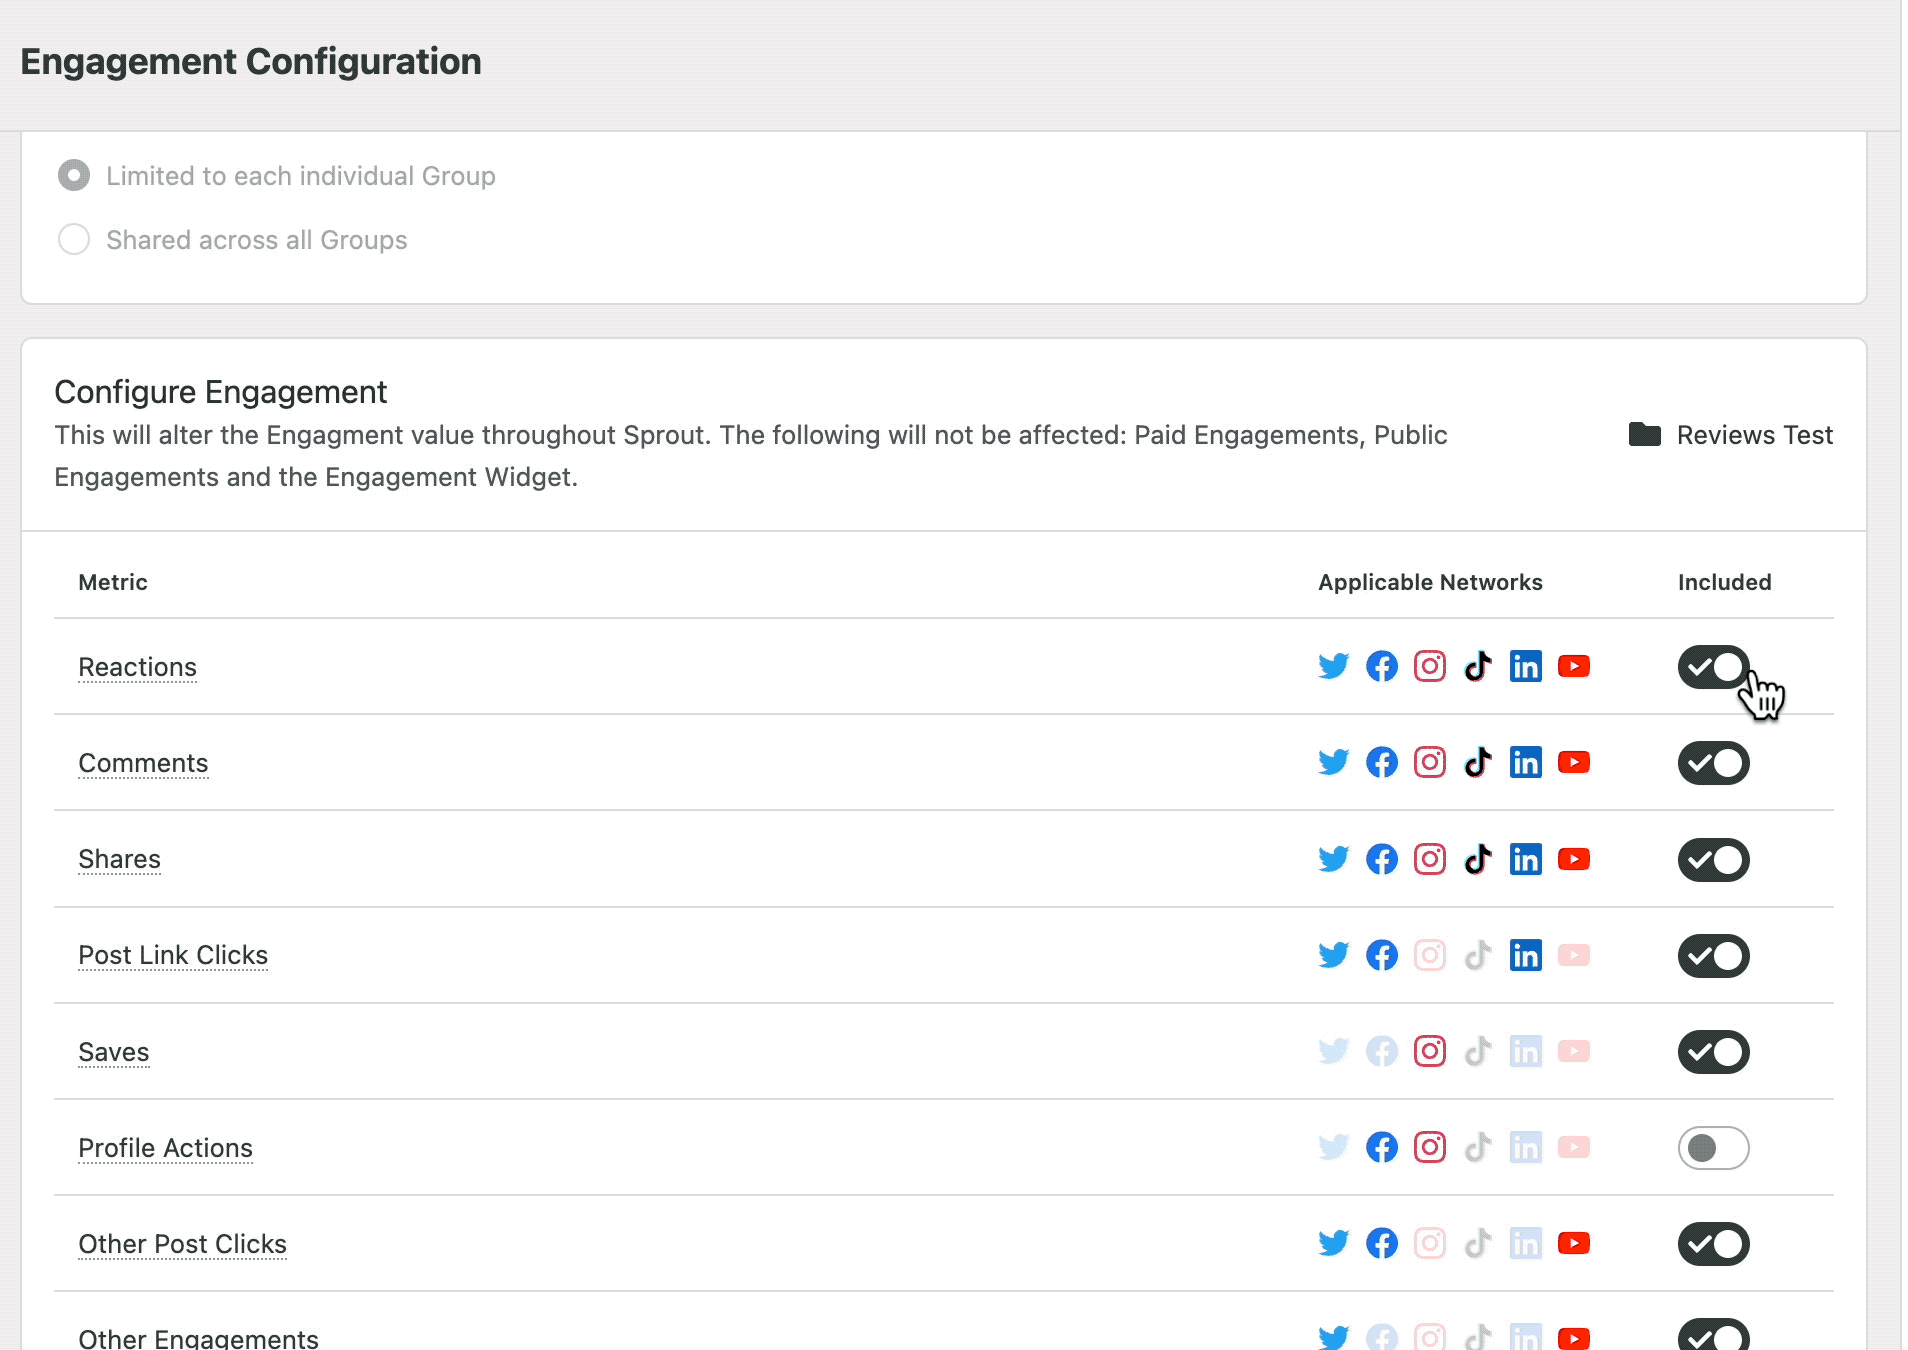This screenshot has width=1908, height=1350.
Task: Click the Post Link Clicks metric
Action: click(173, 955)
